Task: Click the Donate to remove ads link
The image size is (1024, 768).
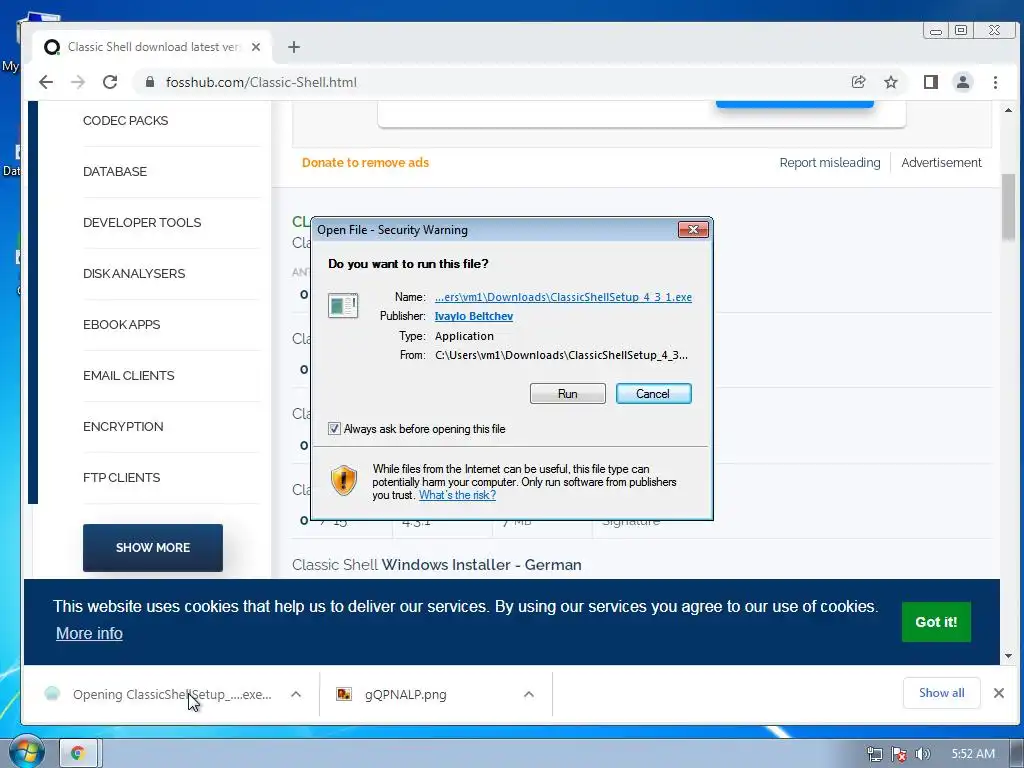Action: 365,163
